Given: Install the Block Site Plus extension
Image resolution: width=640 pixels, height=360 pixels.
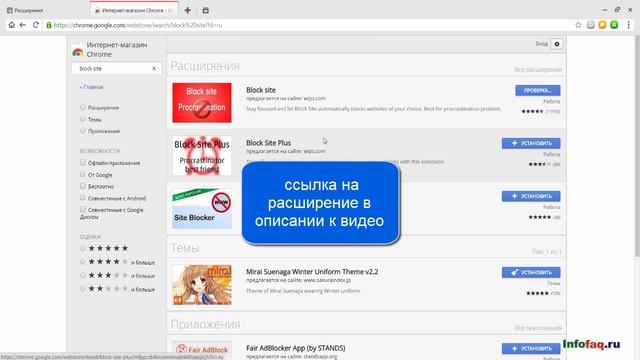Looking at the screenshot, I should (x=531, y=143).
